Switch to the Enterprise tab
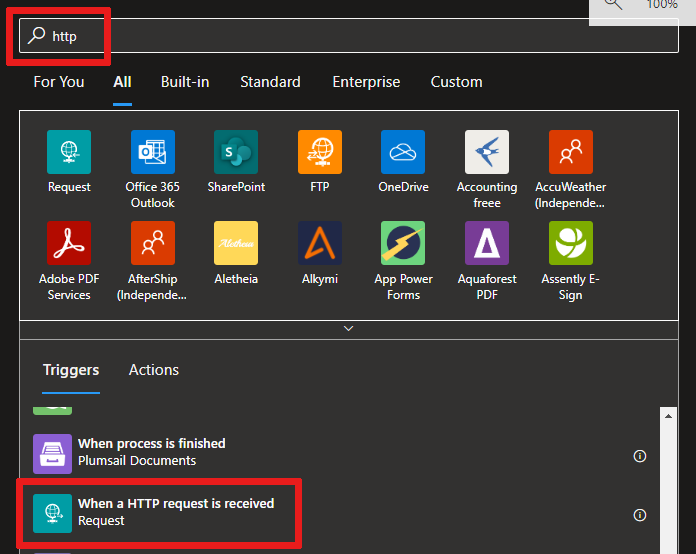 (x=366, y=82)
